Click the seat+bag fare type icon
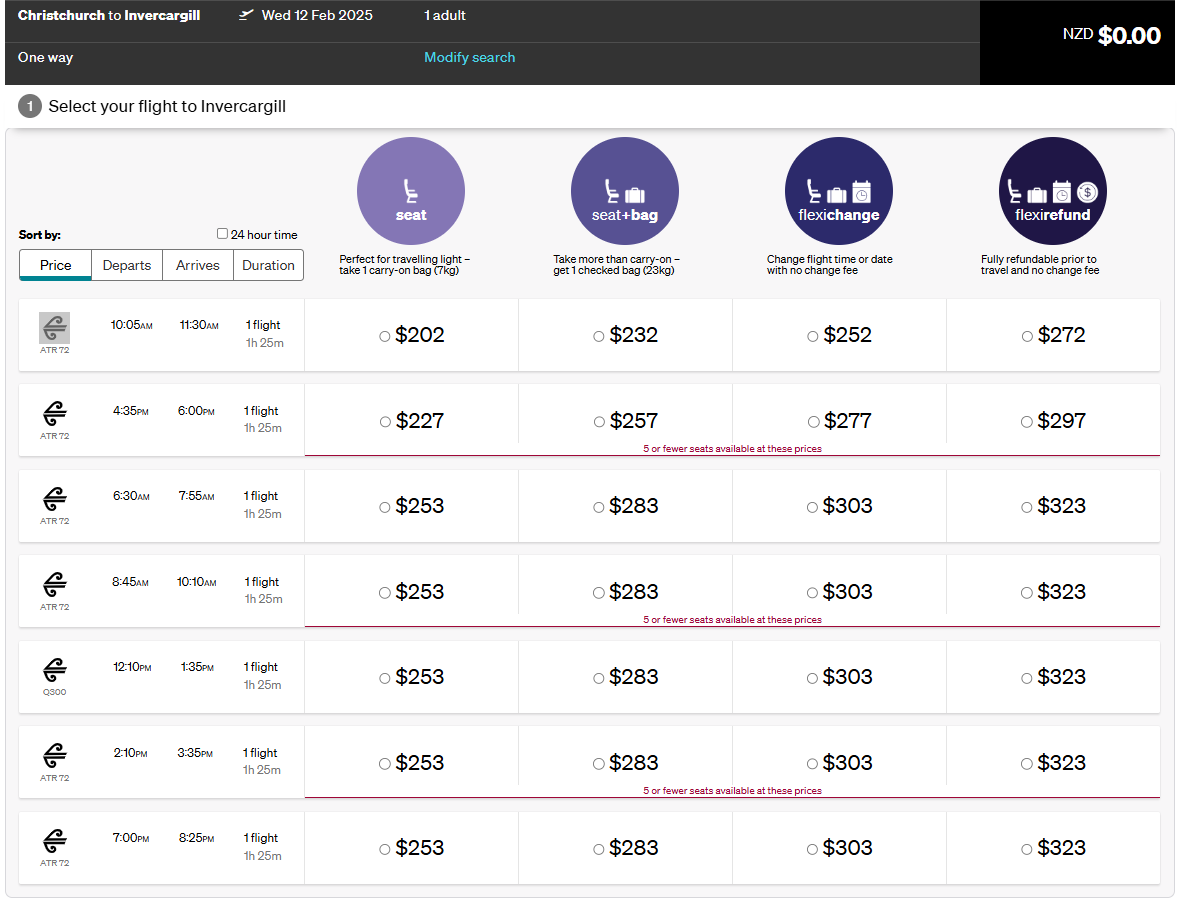 tap(625, 191)
